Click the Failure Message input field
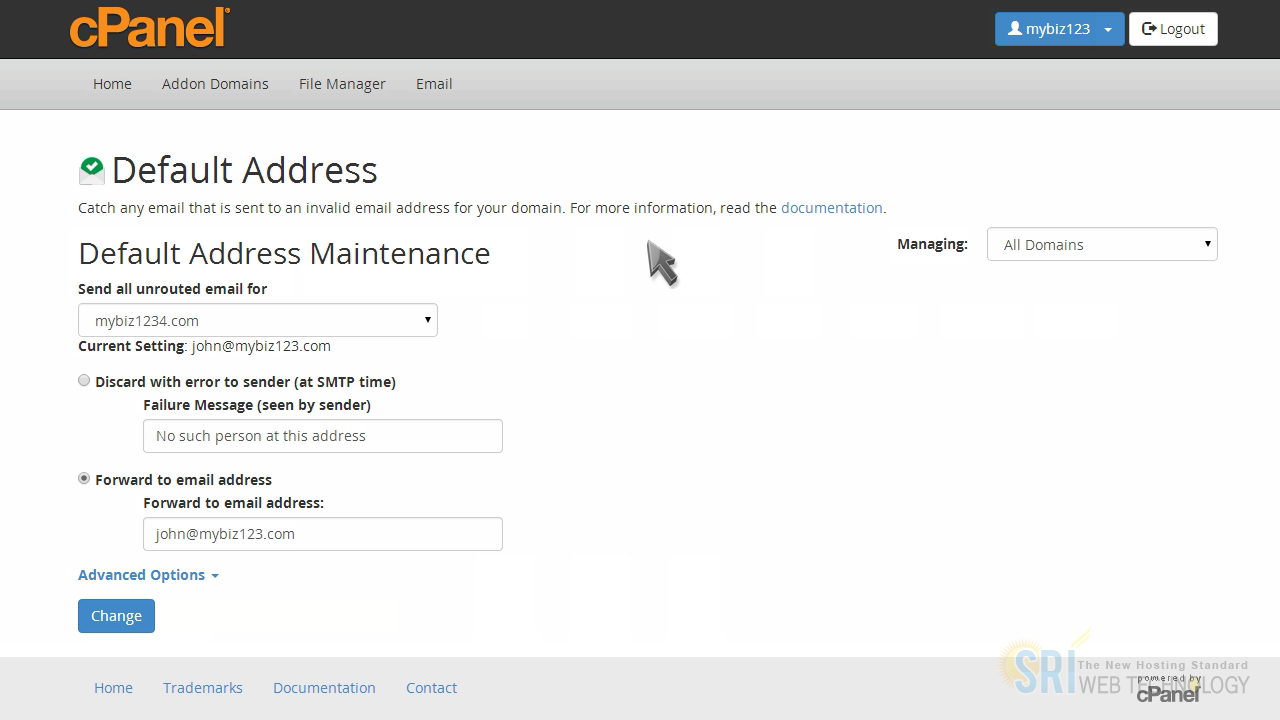Viewport: 1280px width, 720px height. pyautogui.click(x=323, y=436)
